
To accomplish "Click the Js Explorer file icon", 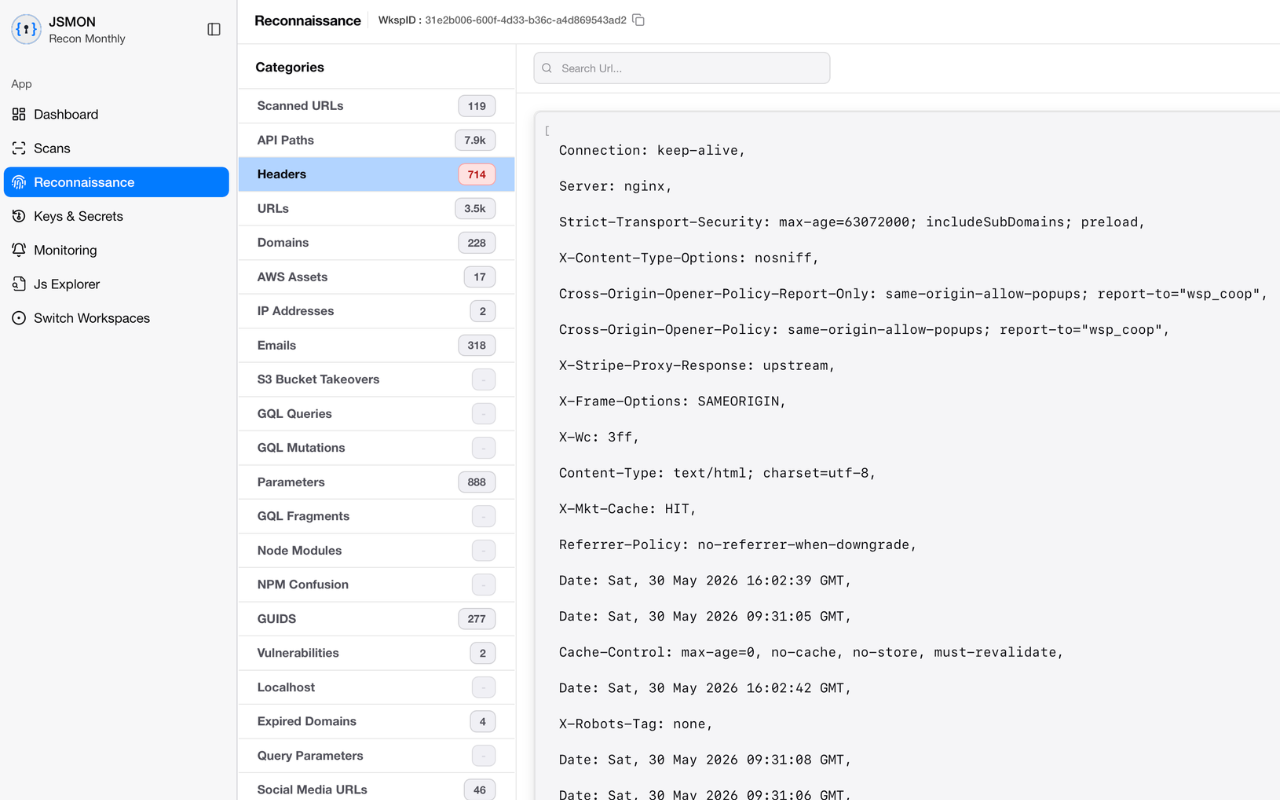I will point(19,284).
